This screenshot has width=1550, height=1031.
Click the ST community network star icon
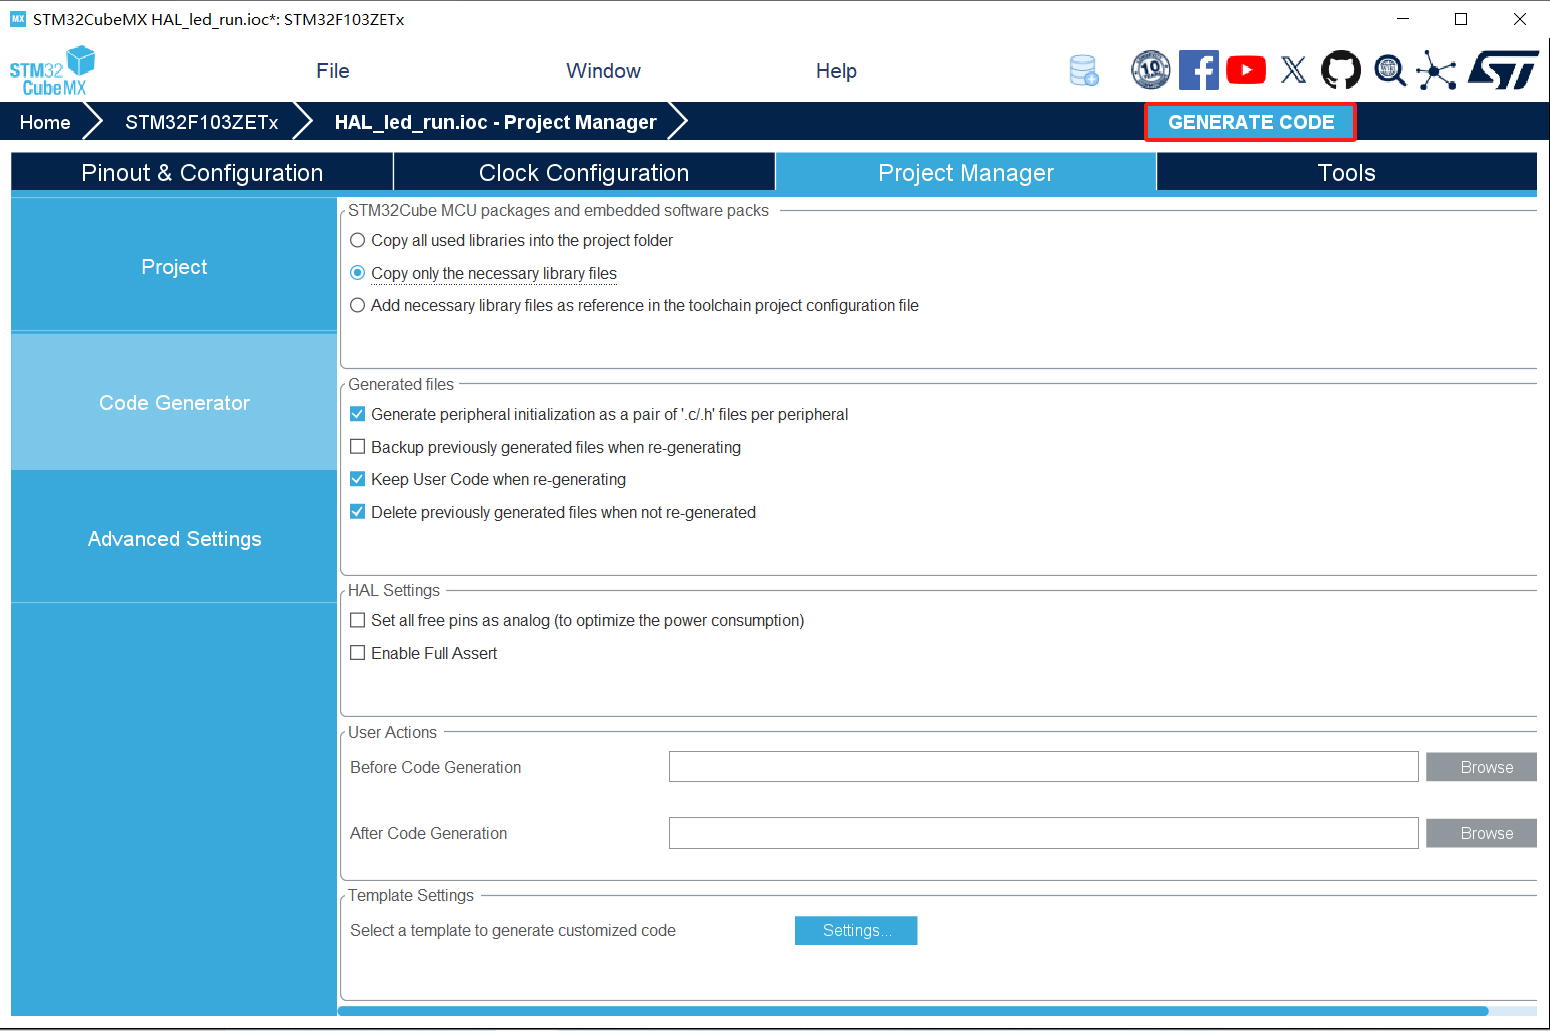pos(1436,70)
